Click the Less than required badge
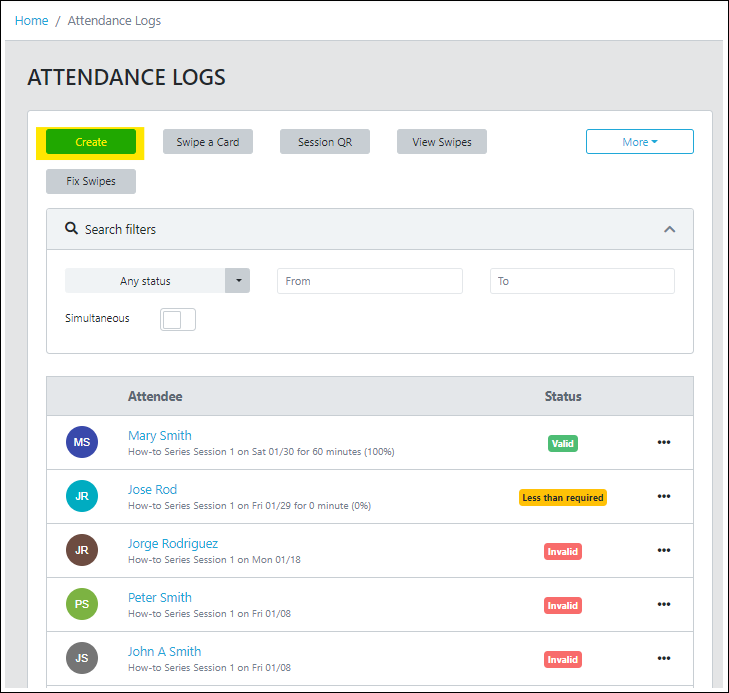This screenshot has width=729, height=693. (563, 497)
